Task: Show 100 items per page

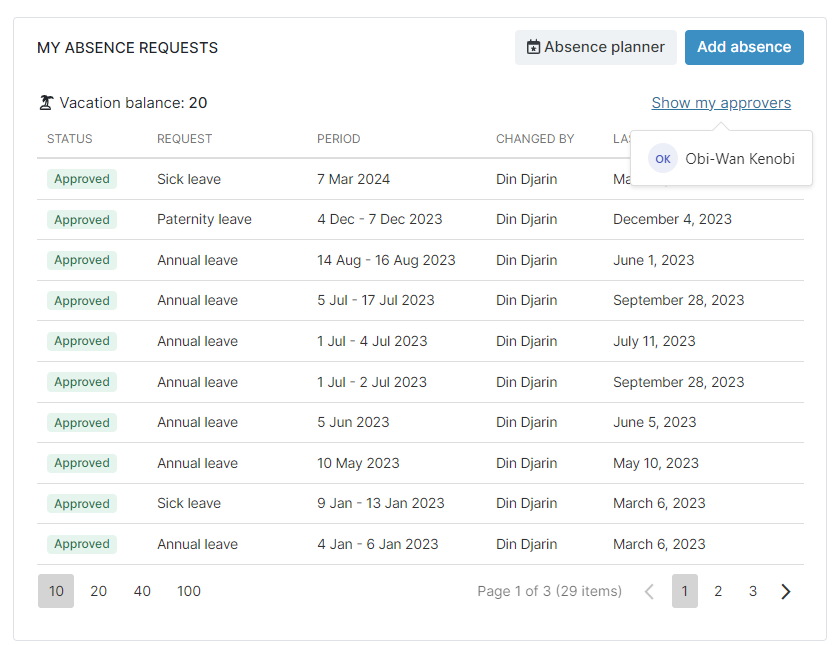Action: tap(189, 591)
